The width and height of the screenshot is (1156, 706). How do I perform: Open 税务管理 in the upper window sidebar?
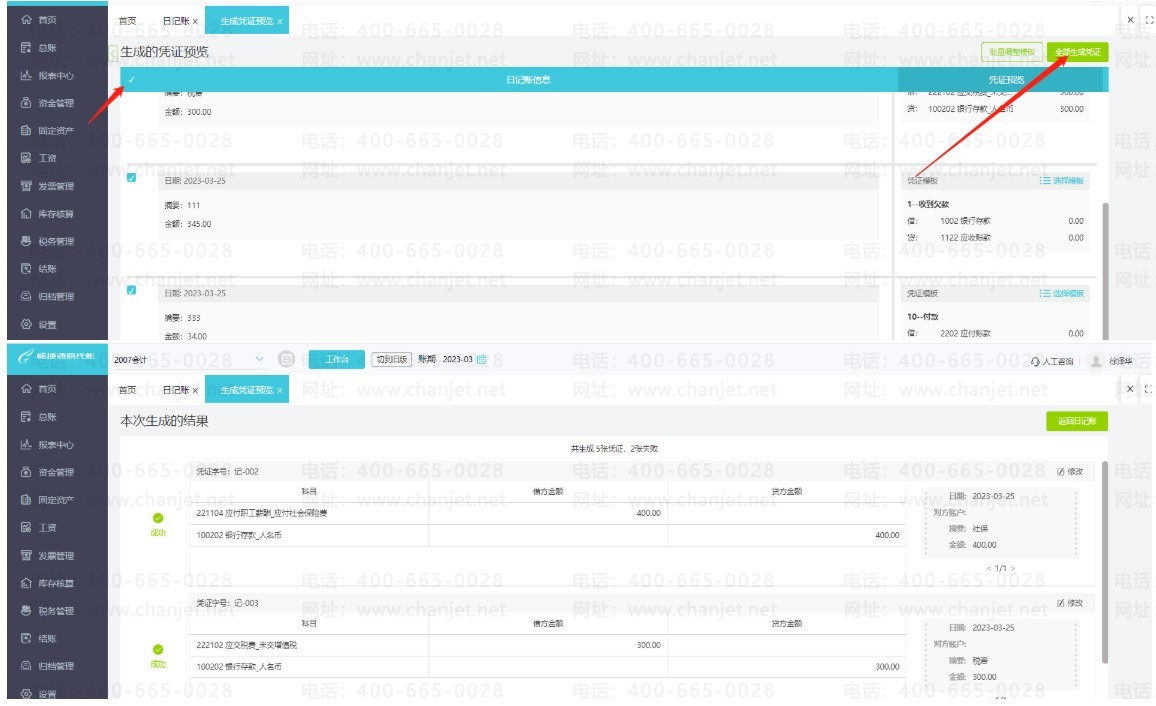point(47,241)
